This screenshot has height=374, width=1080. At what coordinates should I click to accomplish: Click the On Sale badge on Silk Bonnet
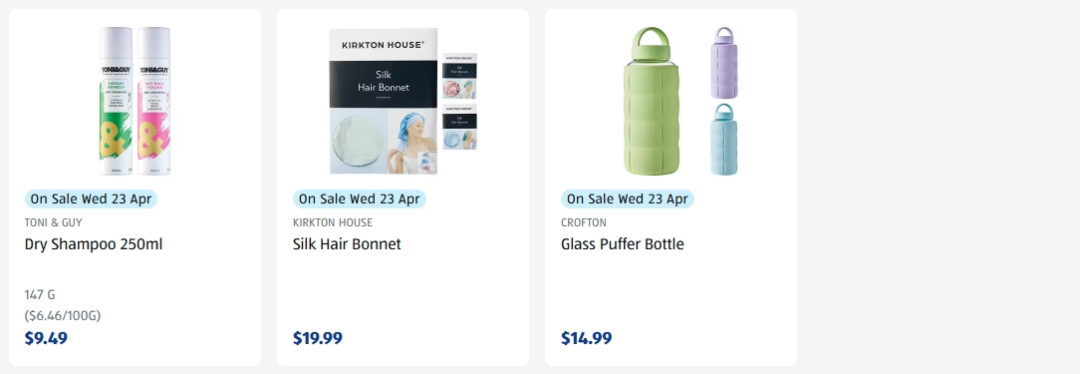[x=359, y=199]
